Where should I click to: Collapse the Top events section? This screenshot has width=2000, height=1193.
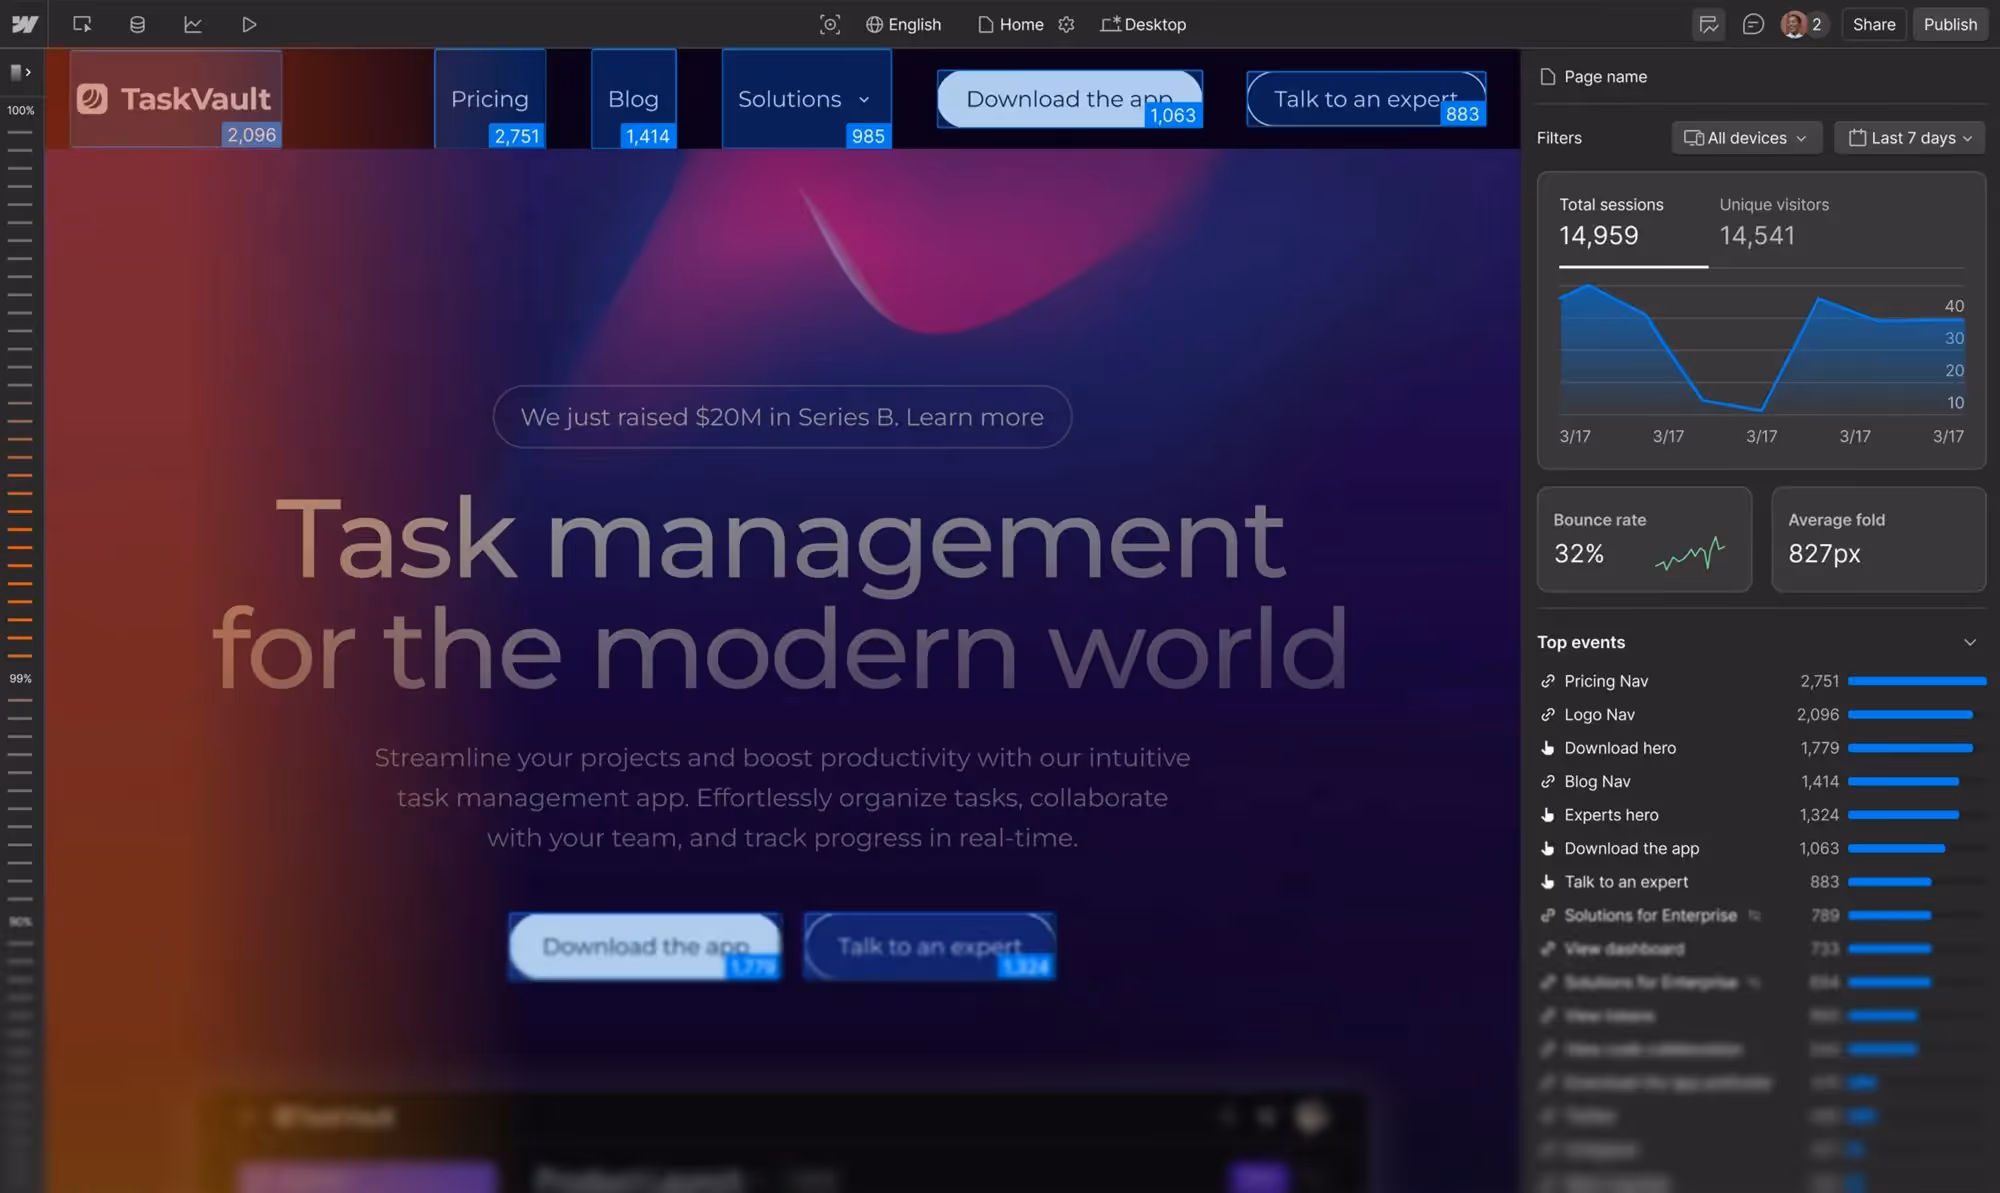(x=1969, y=642)
